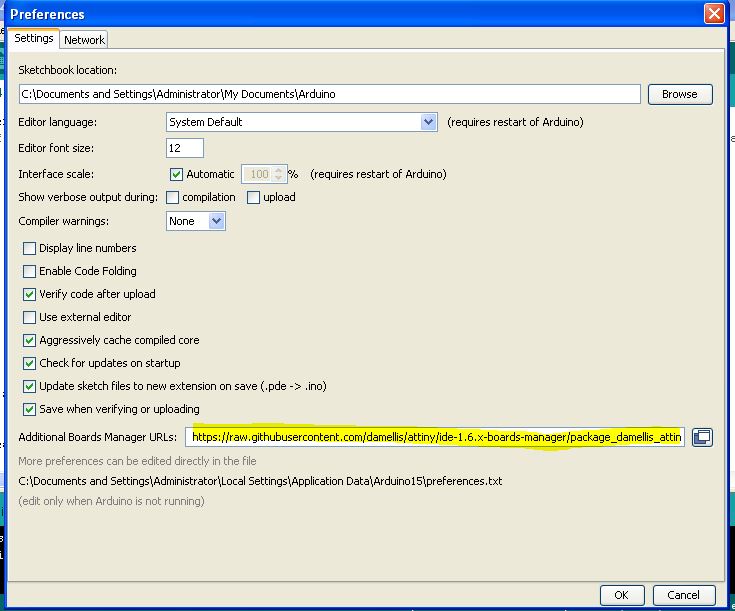The image size is (735, 611).
Task: Uncheck Save when verifying or uploading
Action: tap(29, 409)
